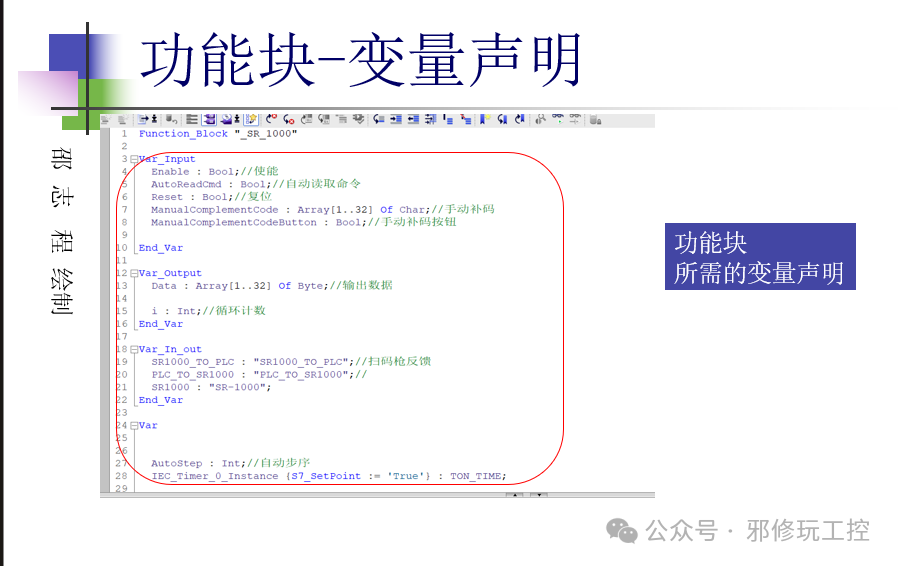Click the "_SR_1000" block name

pos(266,133)
